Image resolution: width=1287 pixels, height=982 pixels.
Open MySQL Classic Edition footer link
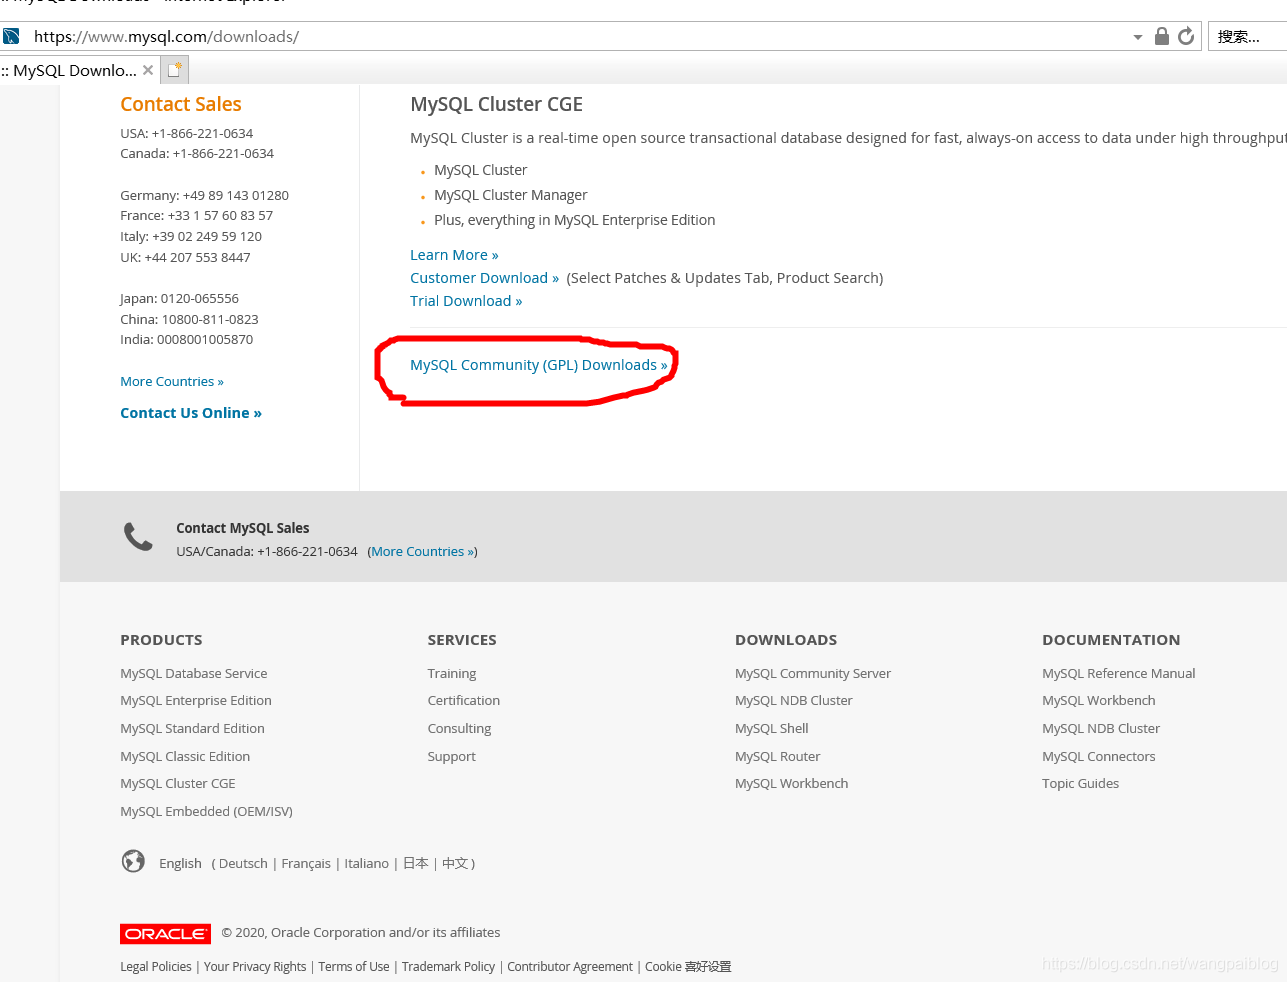click(x=185, y=757)
